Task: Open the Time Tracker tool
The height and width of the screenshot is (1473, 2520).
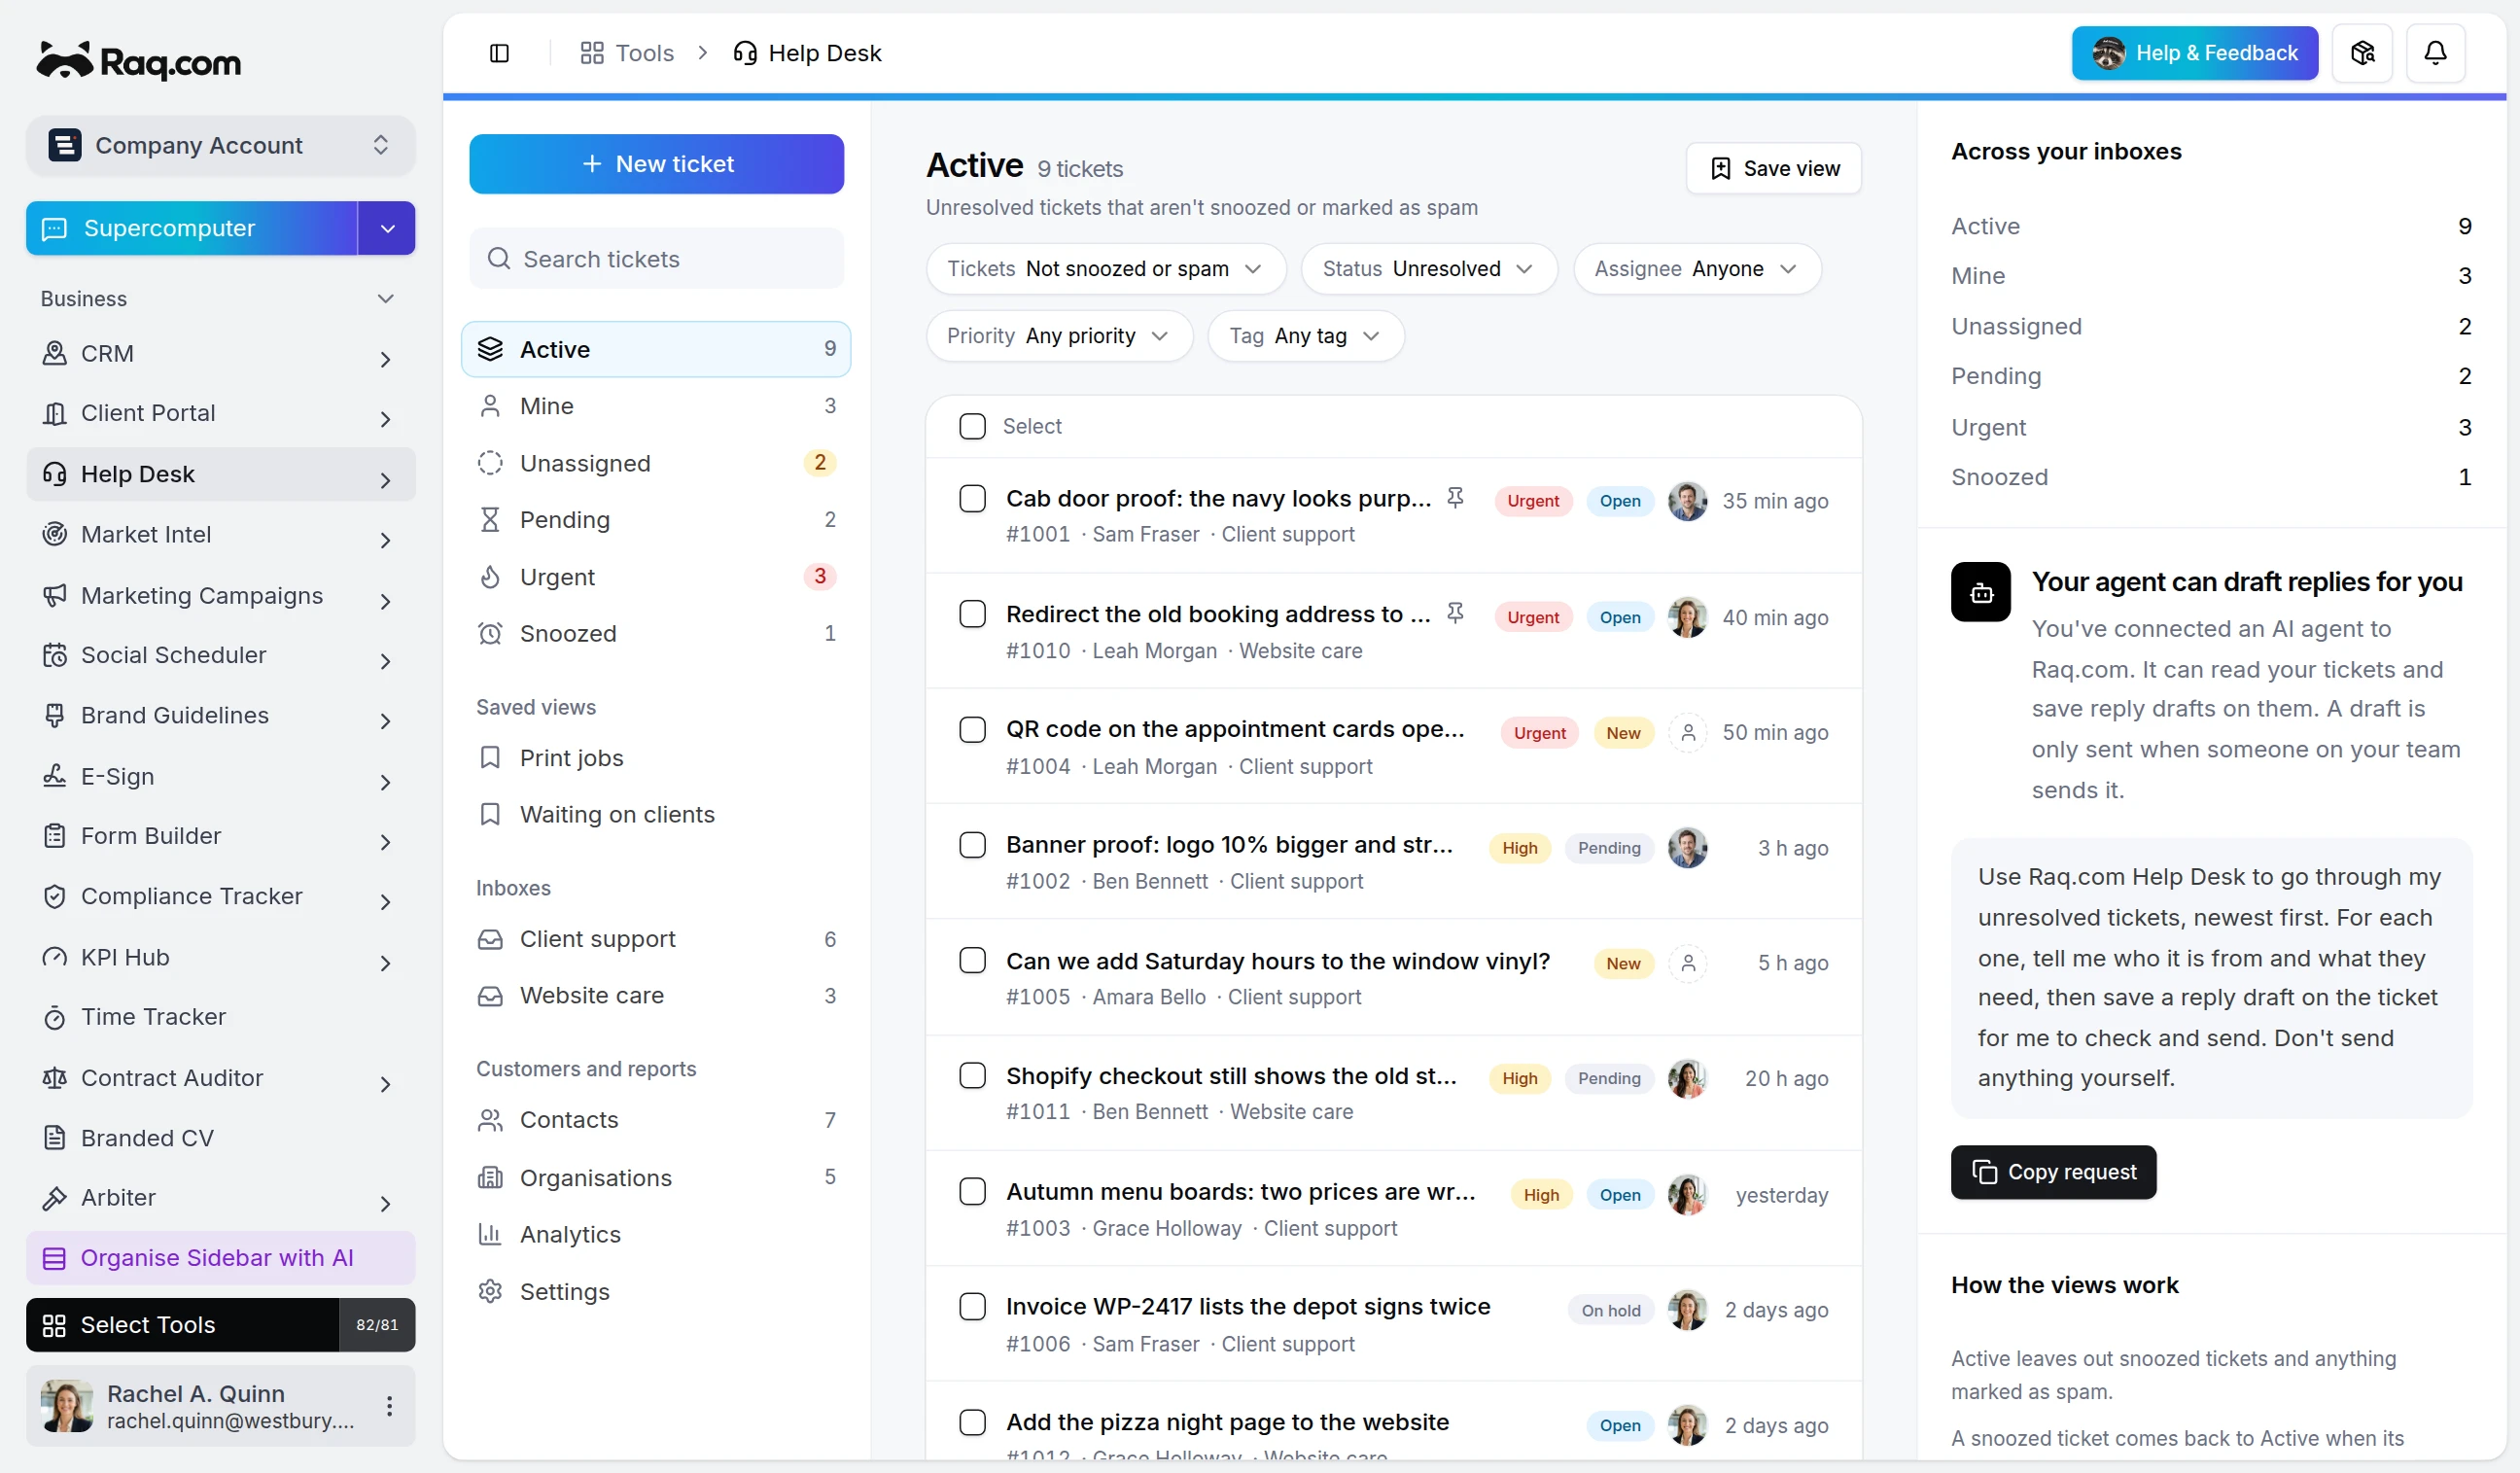Action: 220,1017
